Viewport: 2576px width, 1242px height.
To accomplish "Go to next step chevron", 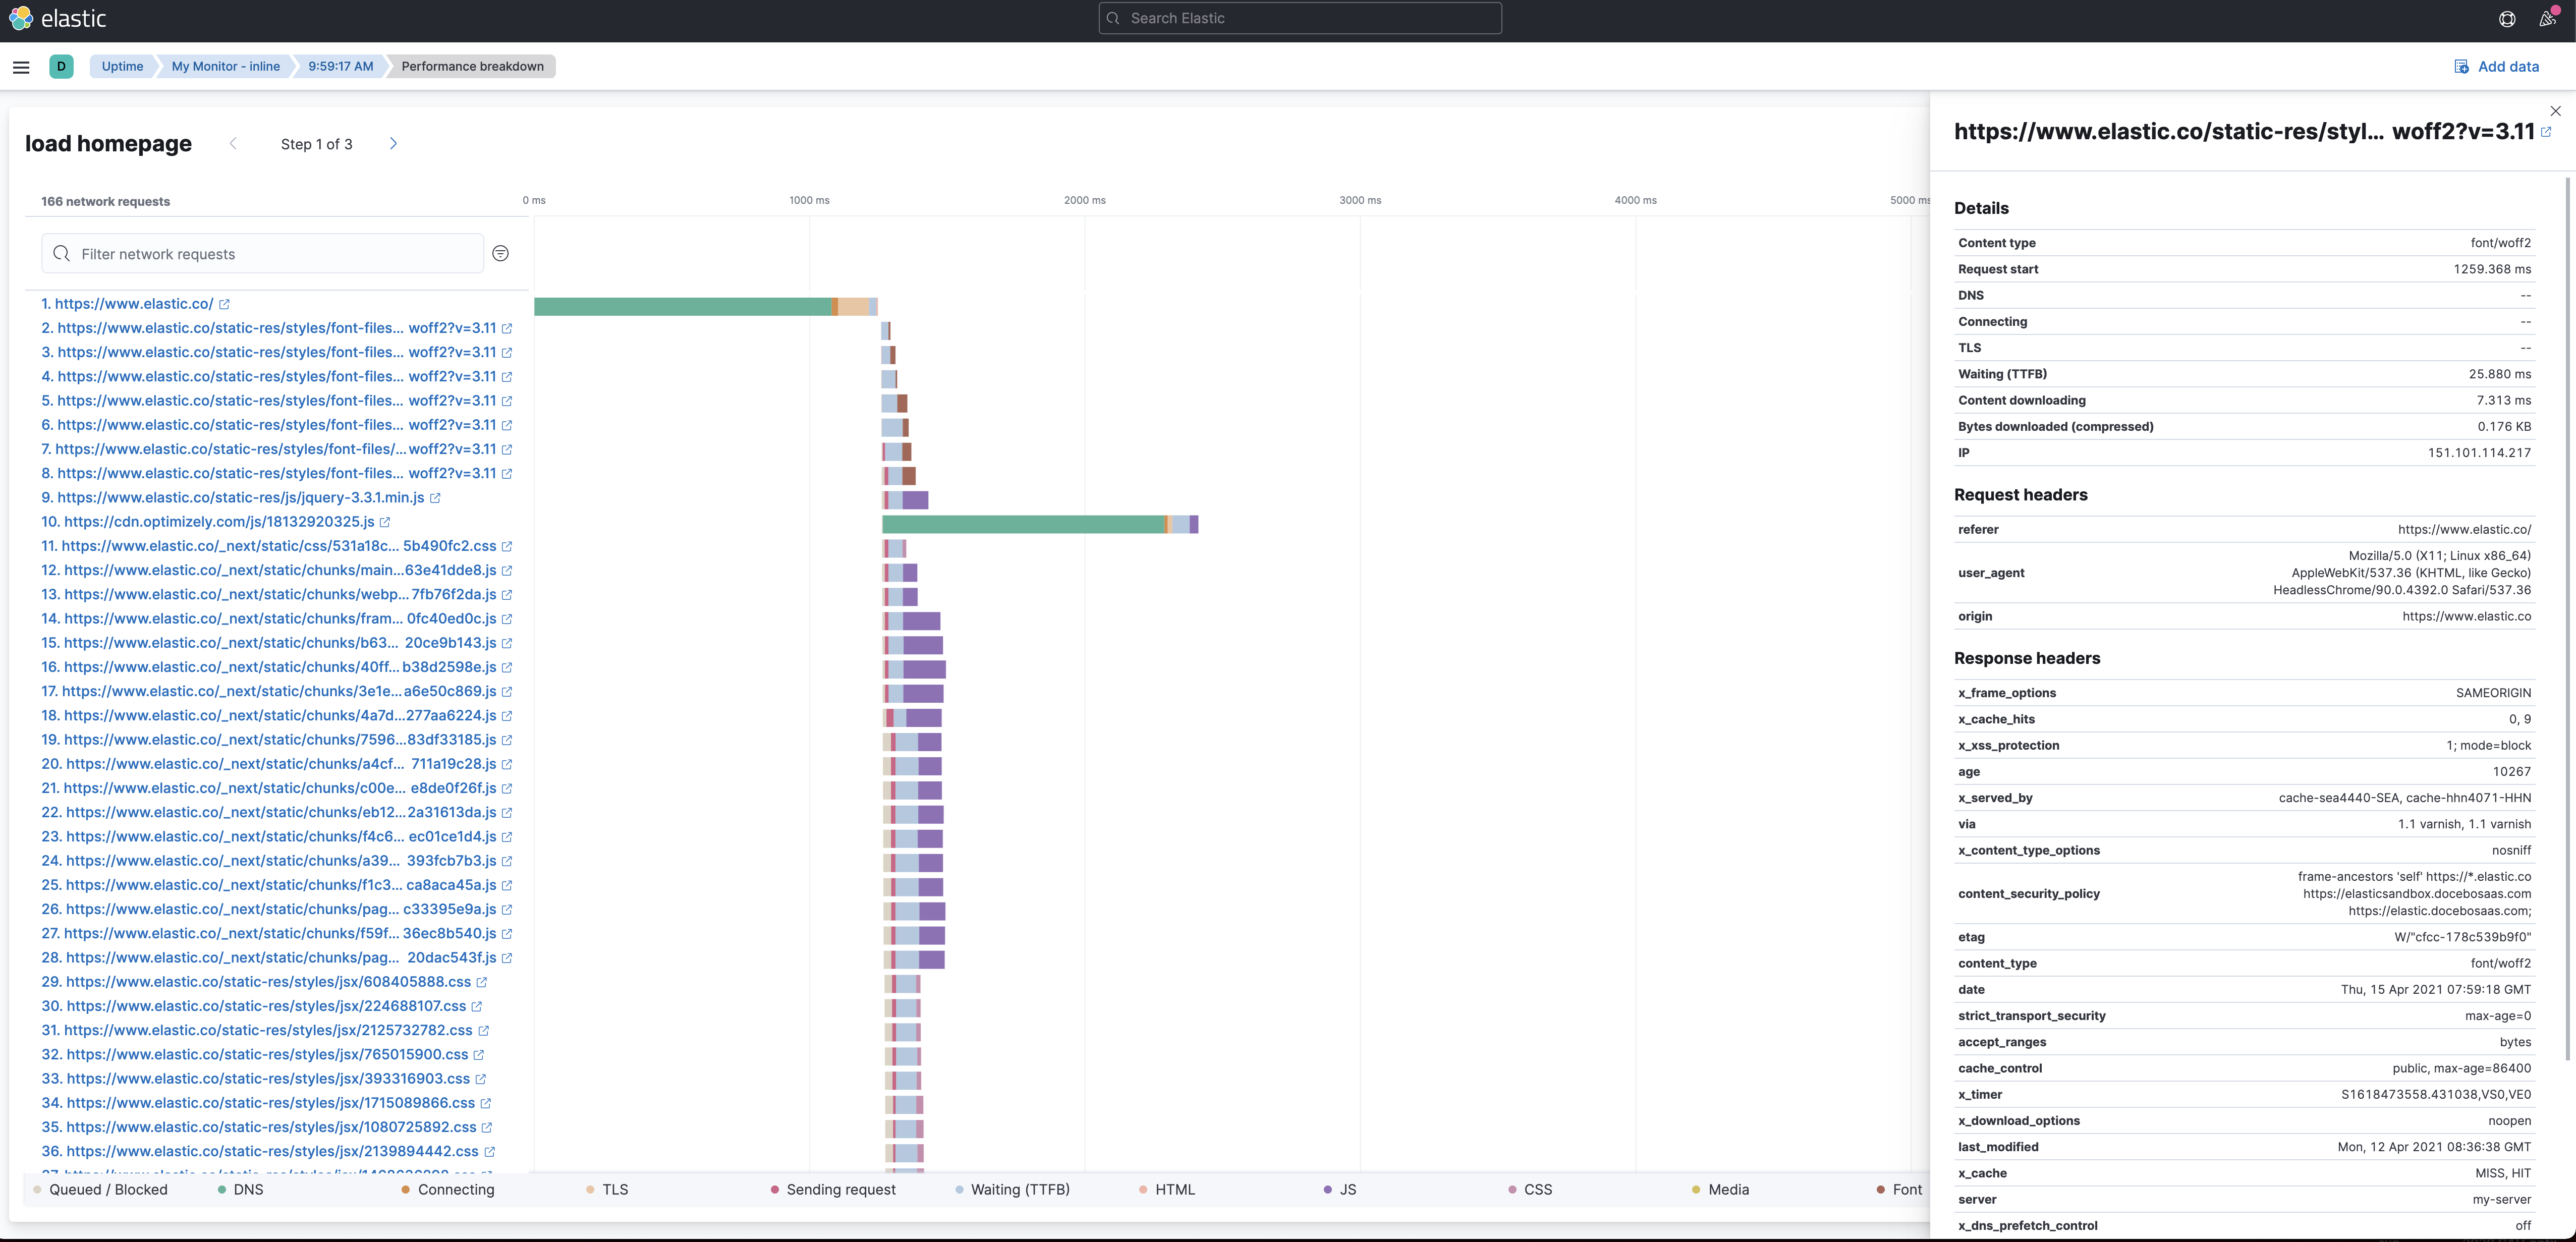I will (393, 144).
